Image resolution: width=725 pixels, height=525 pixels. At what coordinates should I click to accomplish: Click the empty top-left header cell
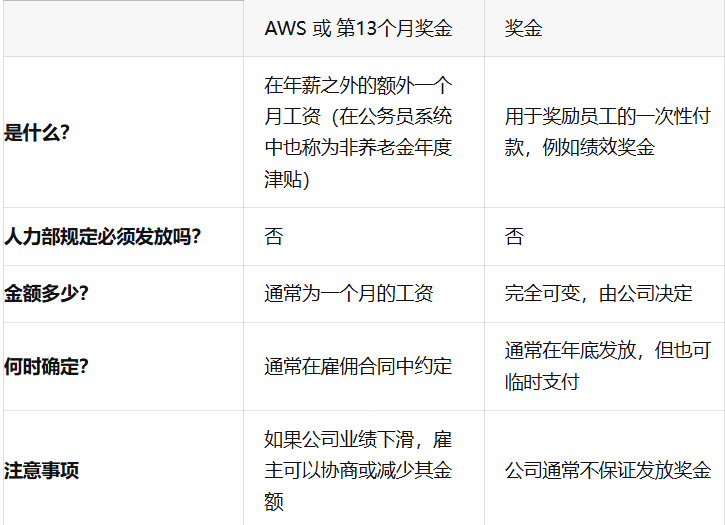pos(122,29)
